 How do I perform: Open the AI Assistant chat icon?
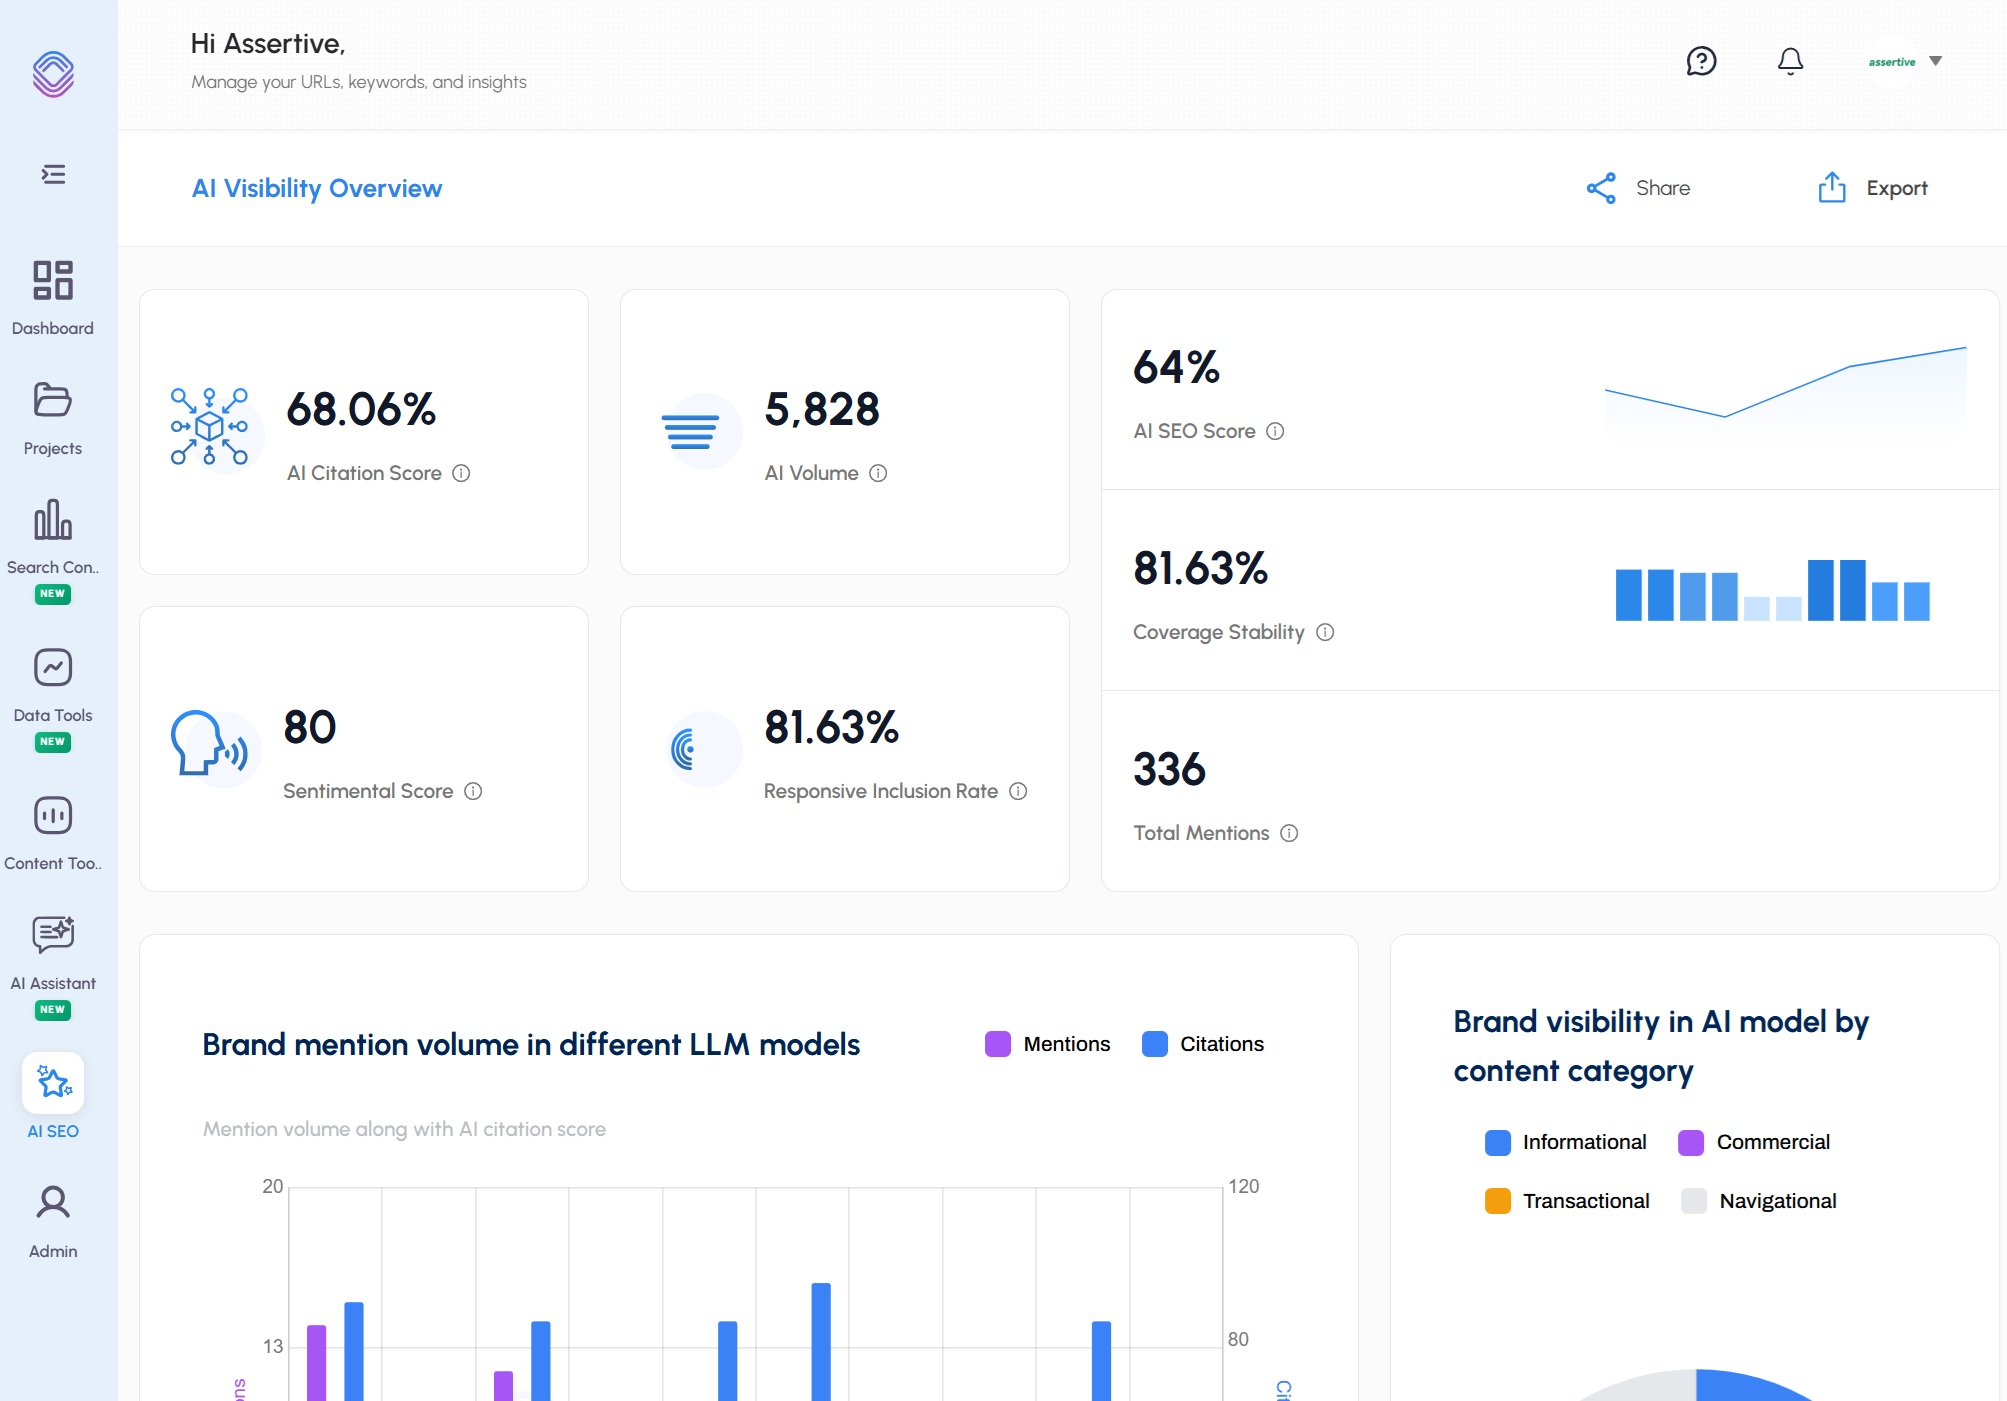[53, 934]
